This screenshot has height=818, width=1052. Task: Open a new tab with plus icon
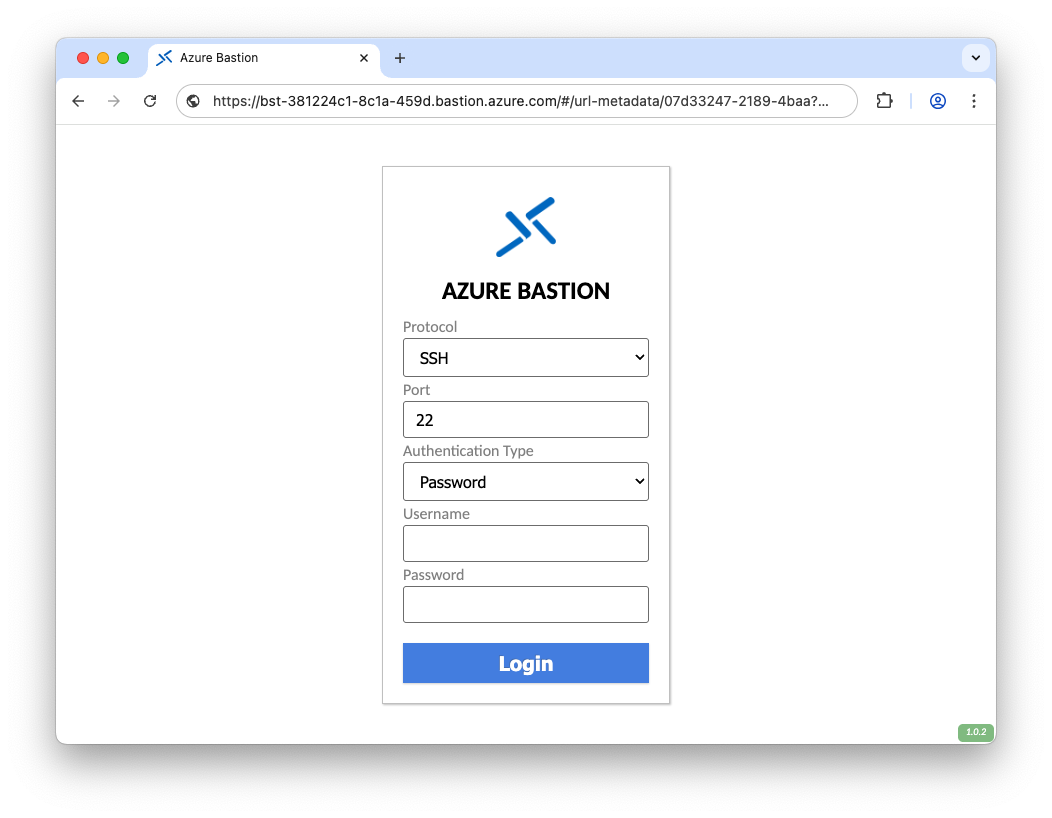point(400,58)
